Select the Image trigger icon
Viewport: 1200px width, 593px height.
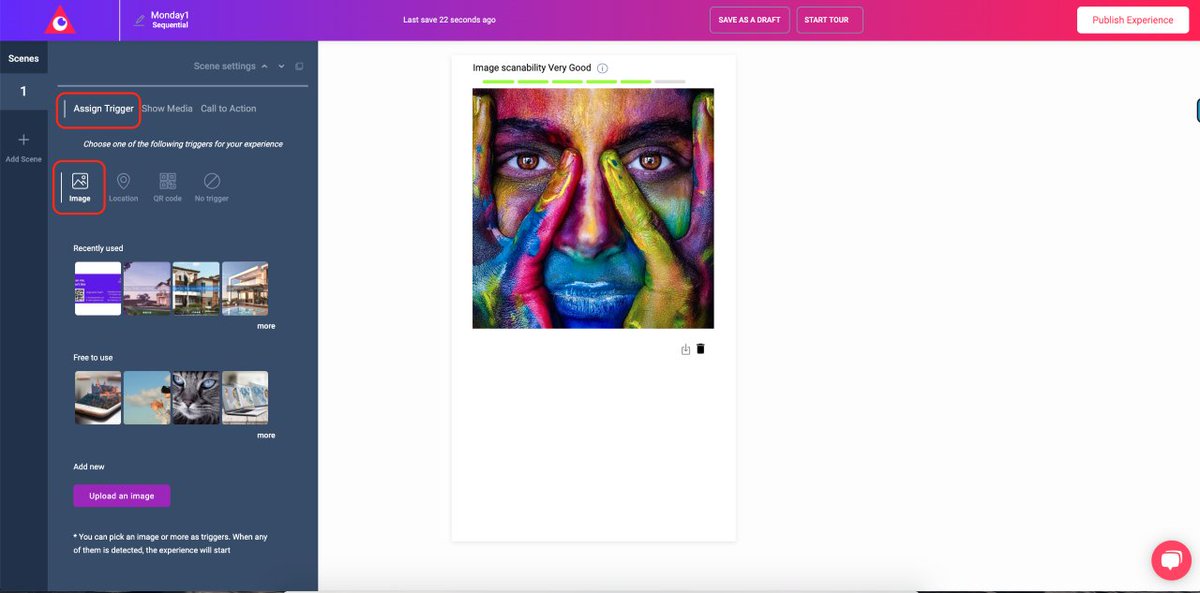click(80, 181)
